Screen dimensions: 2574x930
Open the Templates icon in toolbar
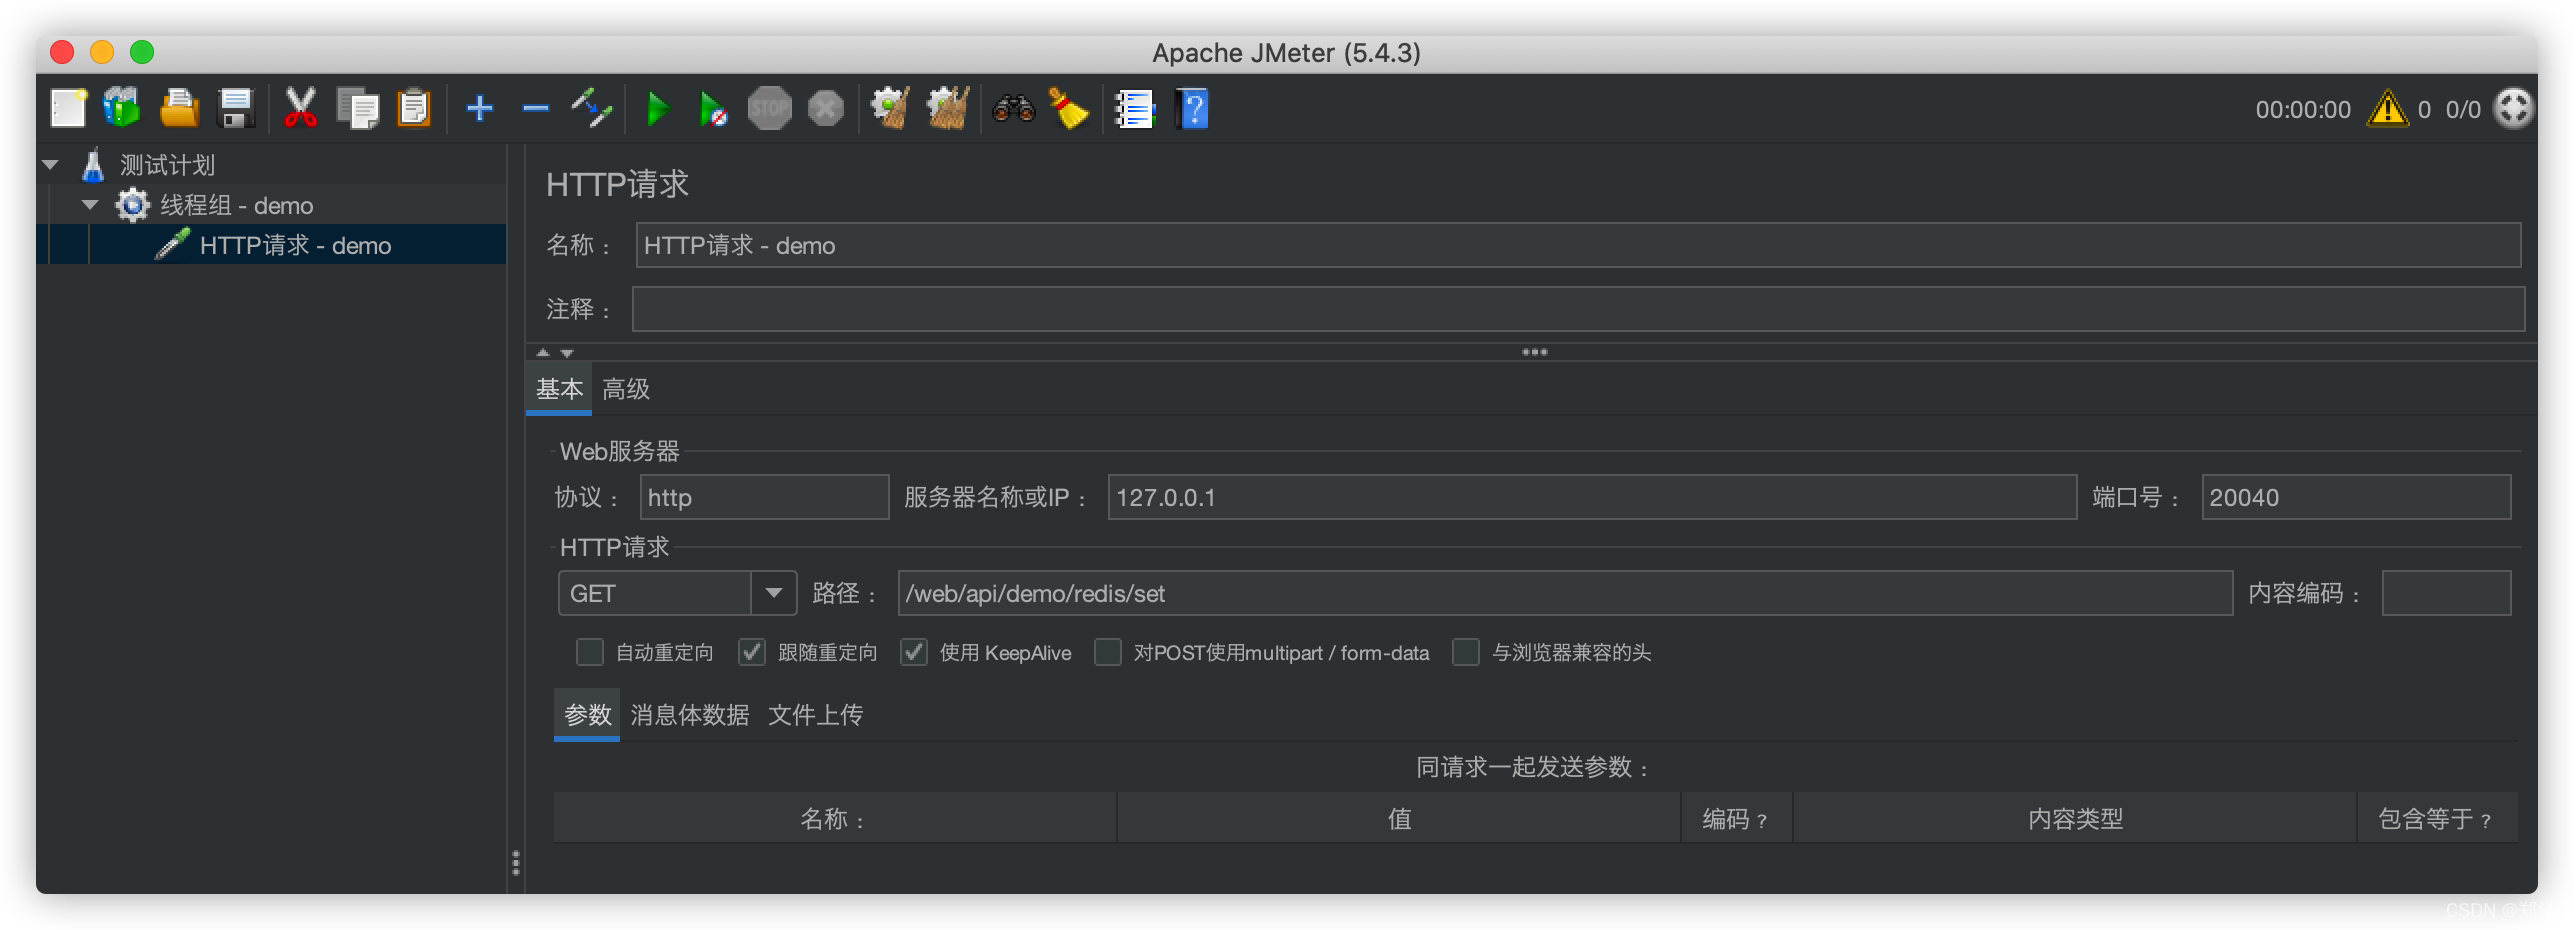[x=123, y=108]
